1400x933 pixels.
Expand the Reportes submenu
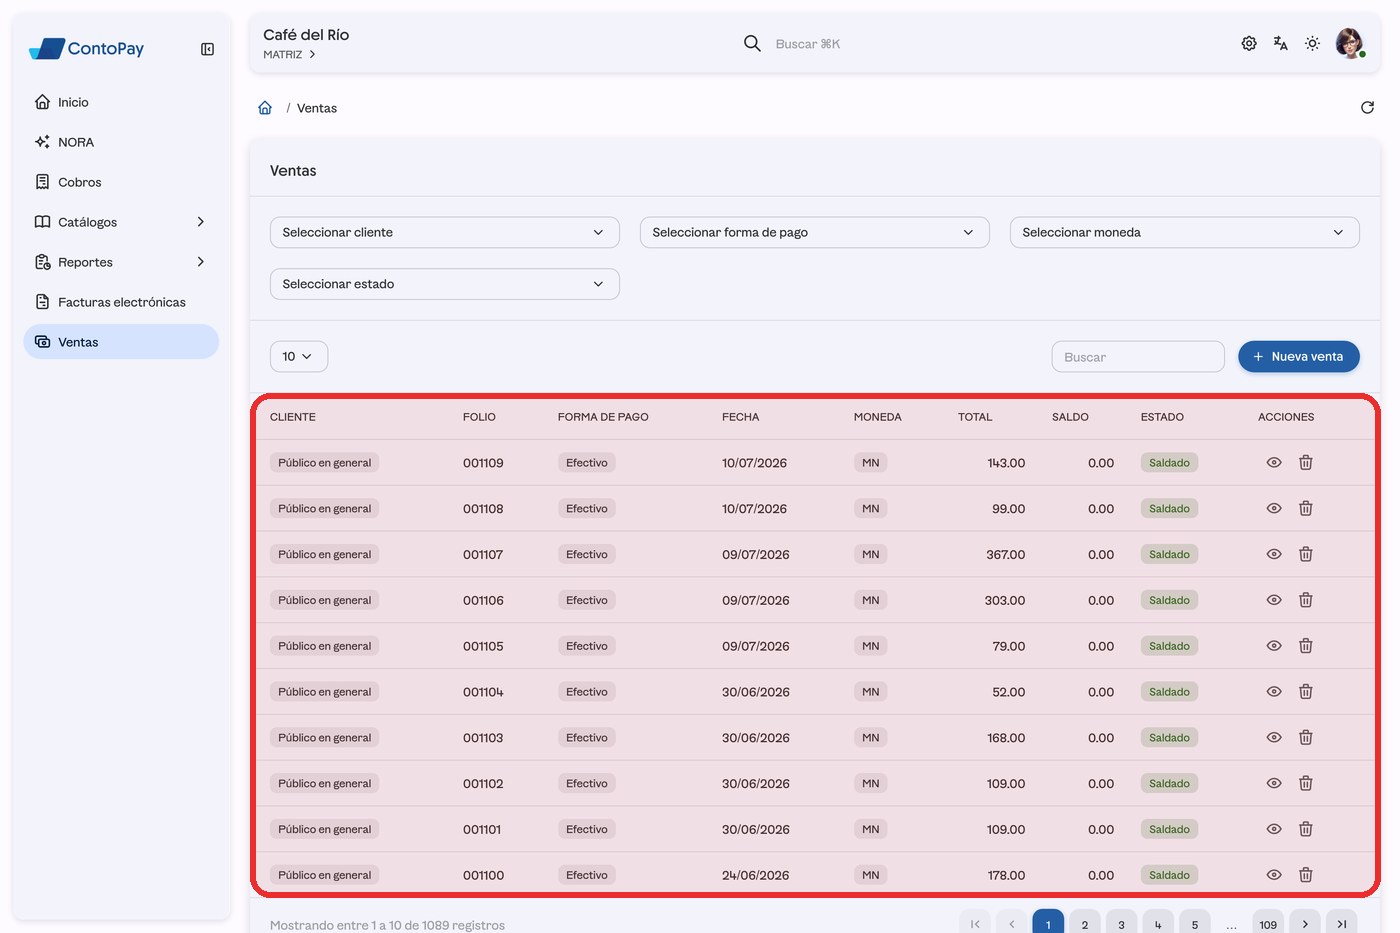pyautogui.click(x=121, y=262)
